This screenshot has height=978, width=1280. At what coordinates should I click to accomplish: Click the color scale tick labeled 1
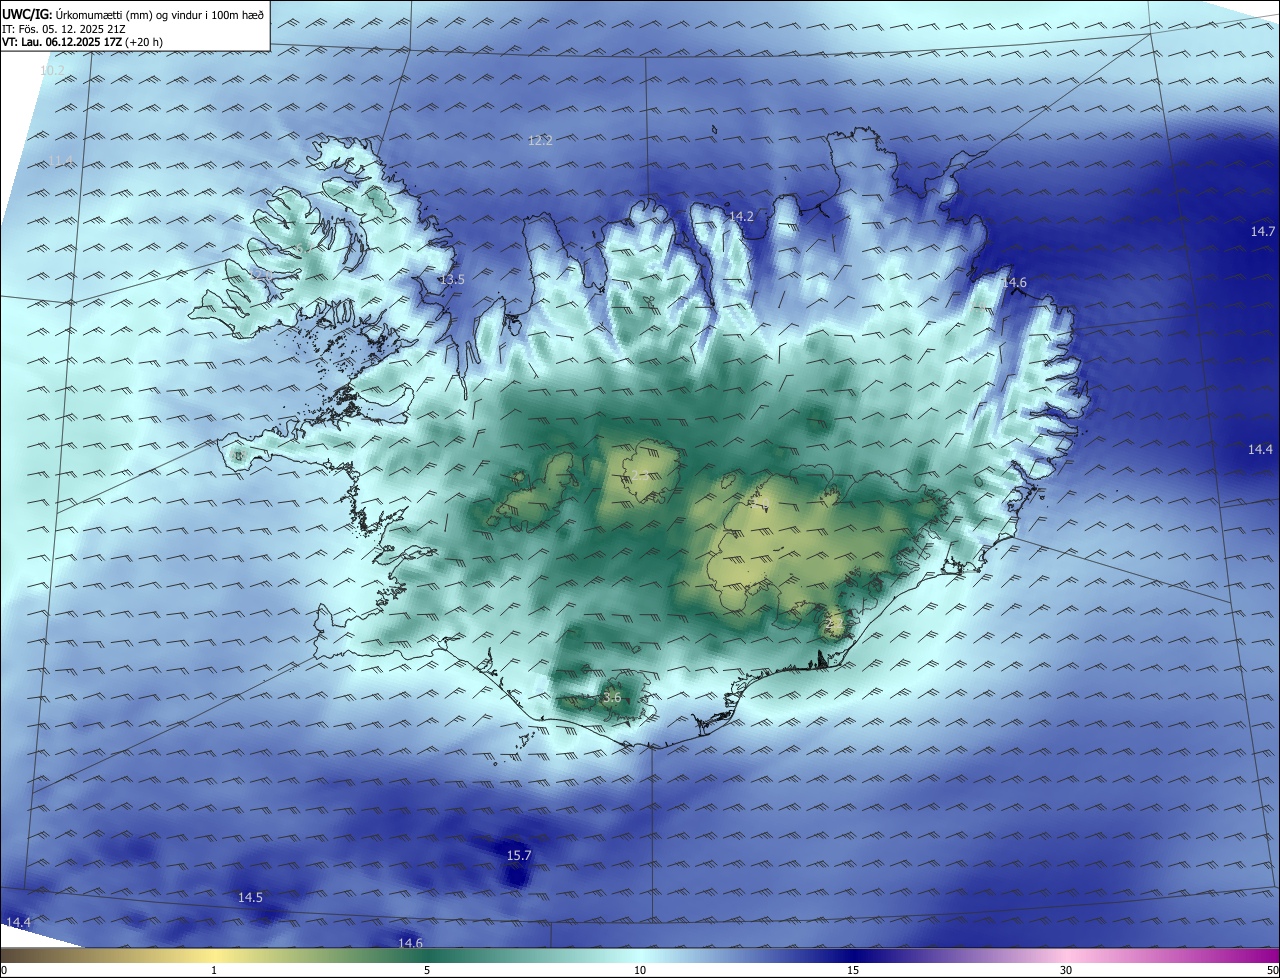214,970
